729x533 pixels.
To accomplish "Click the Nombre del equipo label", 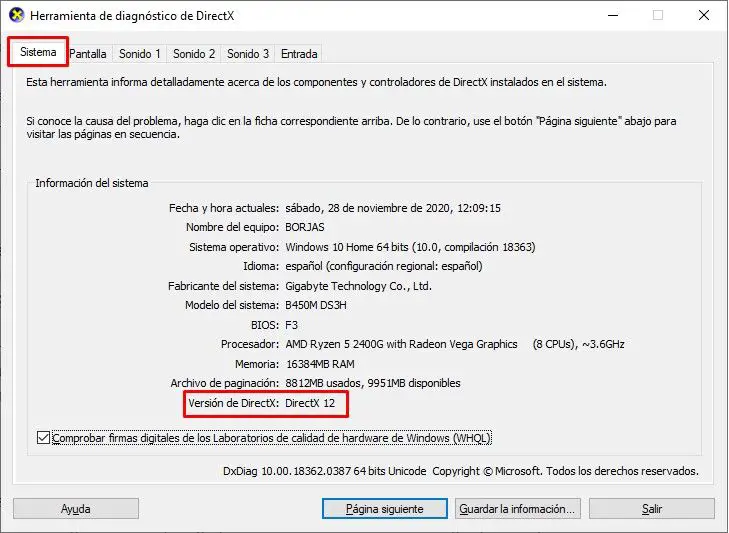I will [232, 227].
